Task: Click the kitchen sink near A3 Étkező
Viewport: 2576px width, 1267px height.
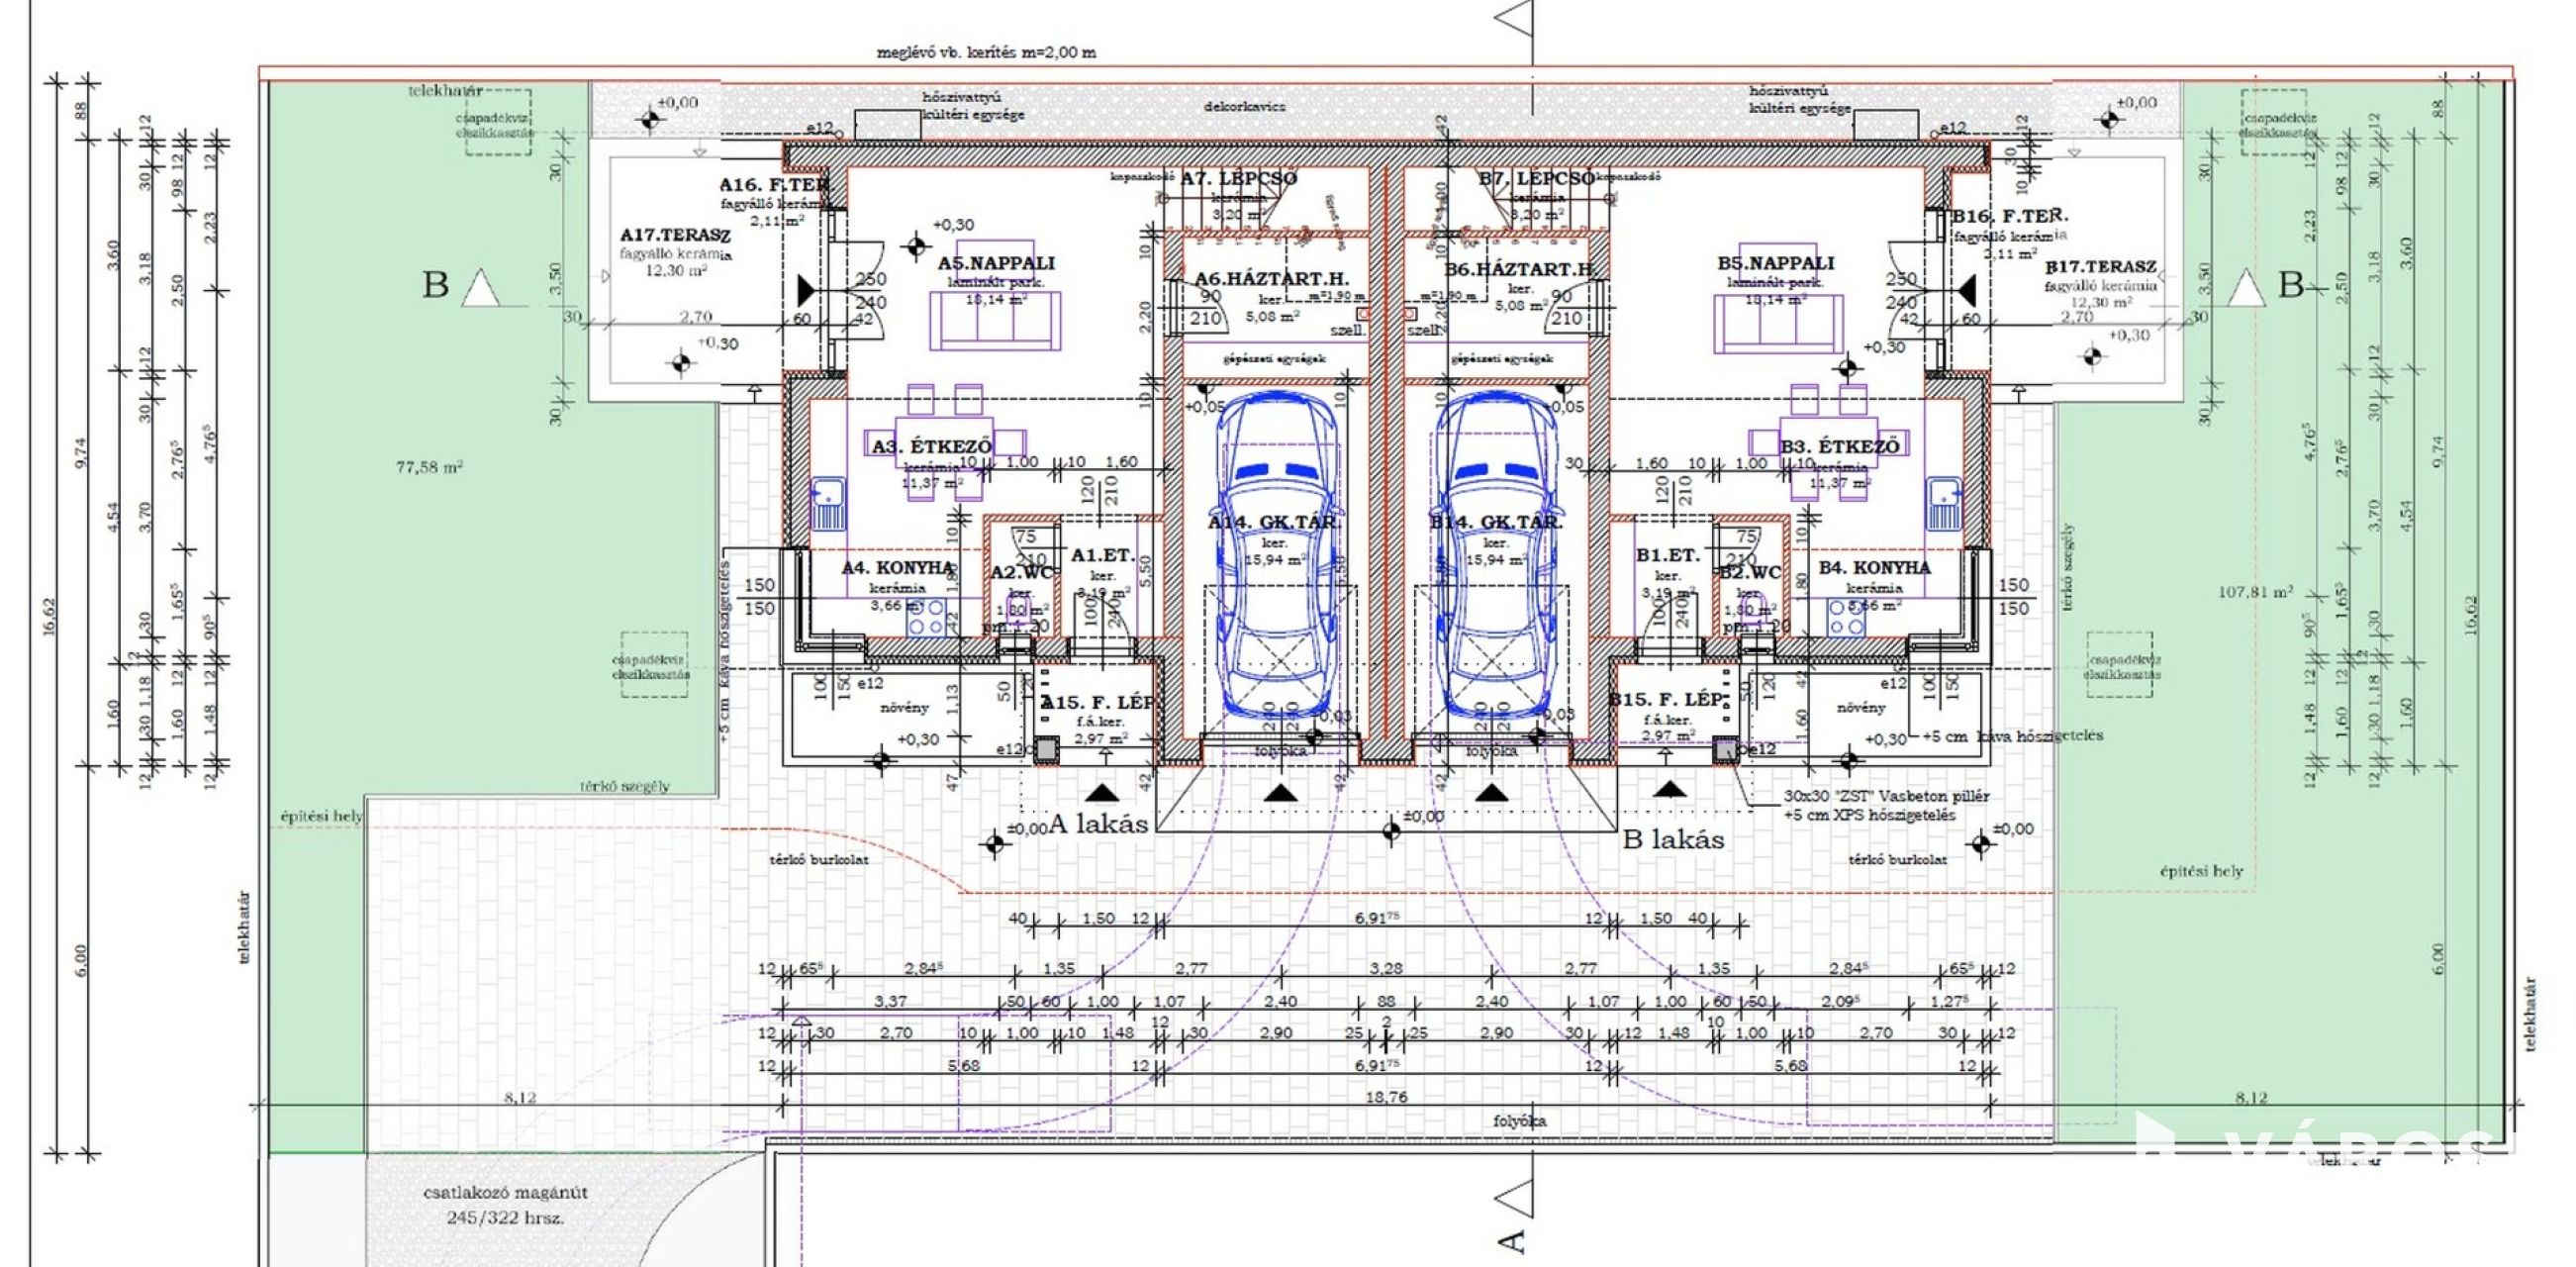Action: [829, 504]
